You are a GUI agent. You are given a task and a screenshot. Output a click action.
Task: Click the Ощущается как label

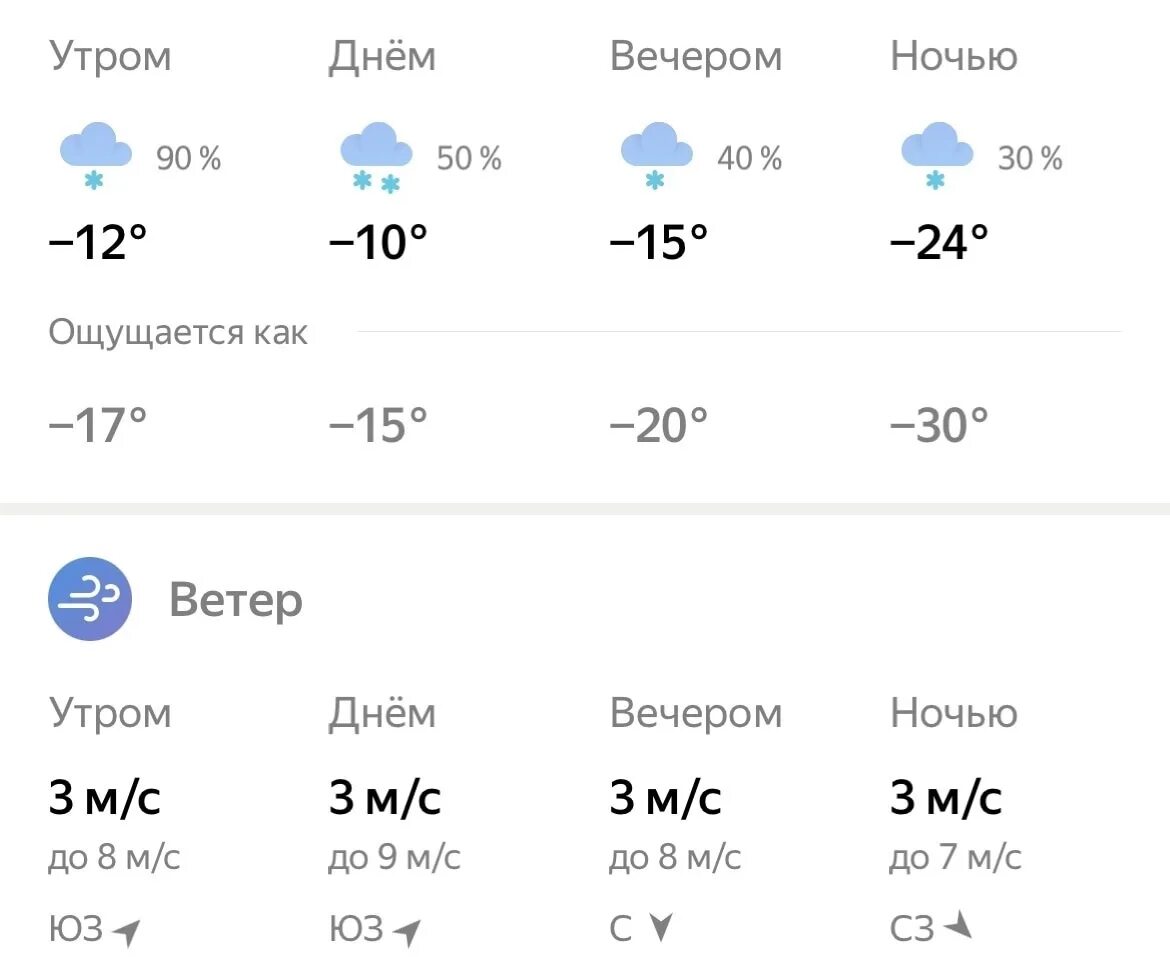point(178,332)
